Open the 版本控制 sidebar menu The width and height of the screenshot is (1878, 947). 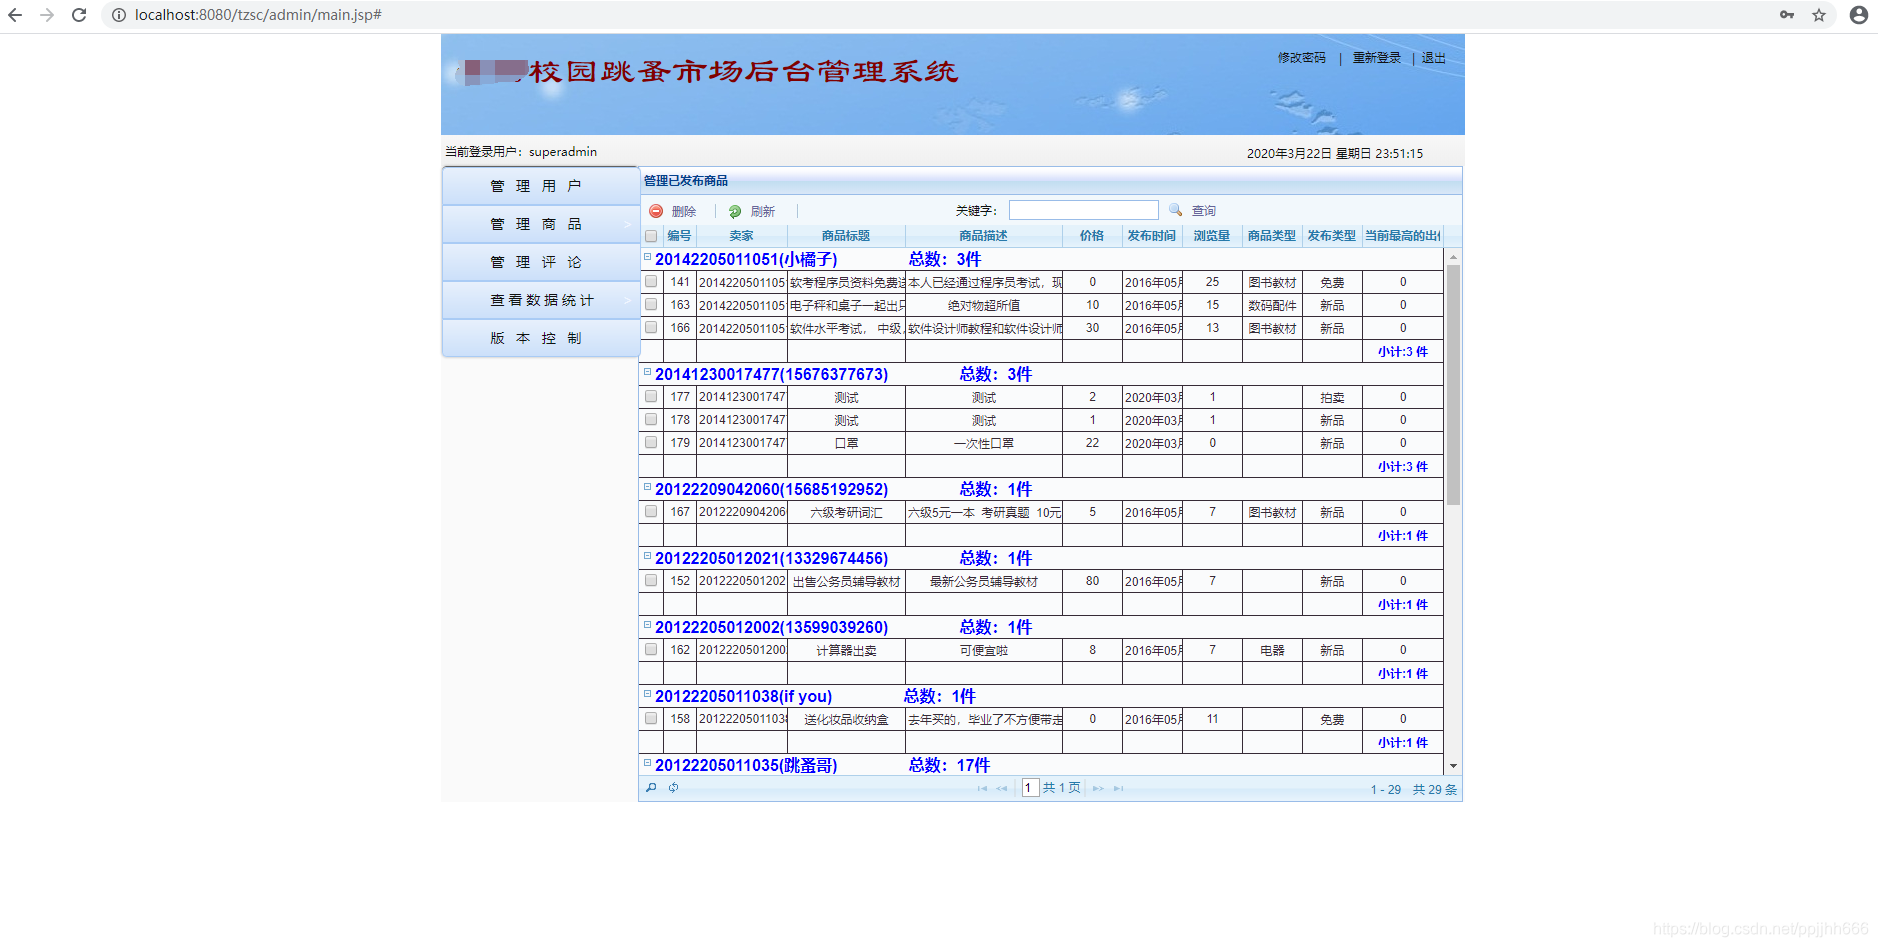pos(540,338)
